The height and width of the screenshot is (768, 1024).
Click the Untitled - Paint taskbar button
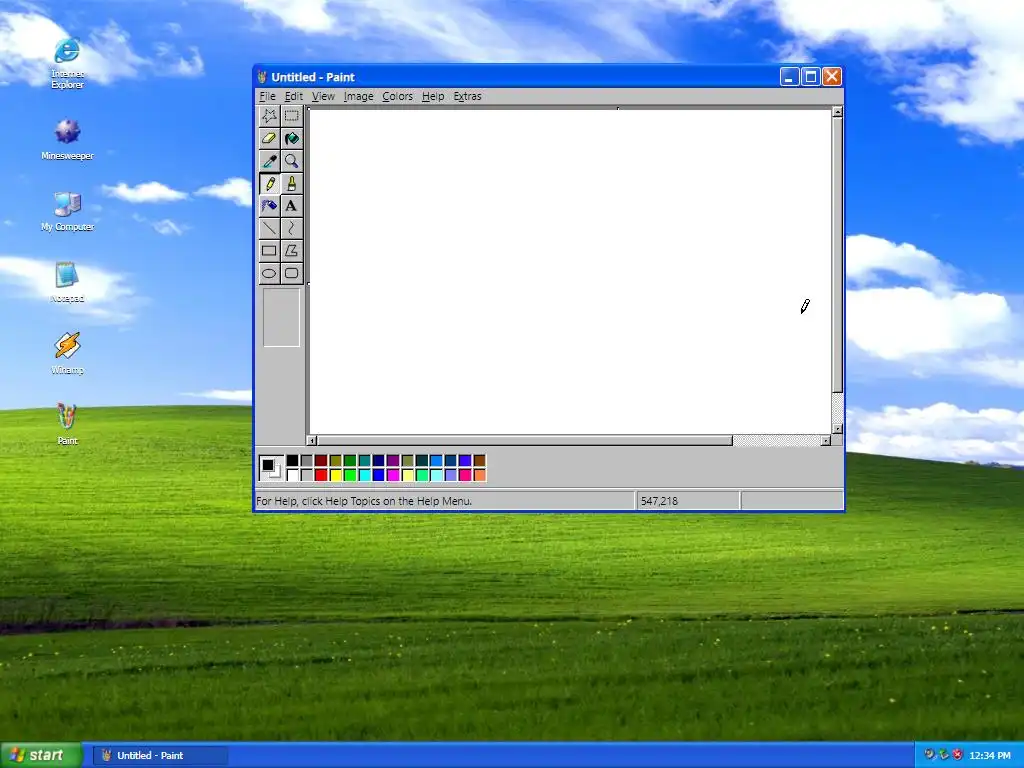[161, 755]
